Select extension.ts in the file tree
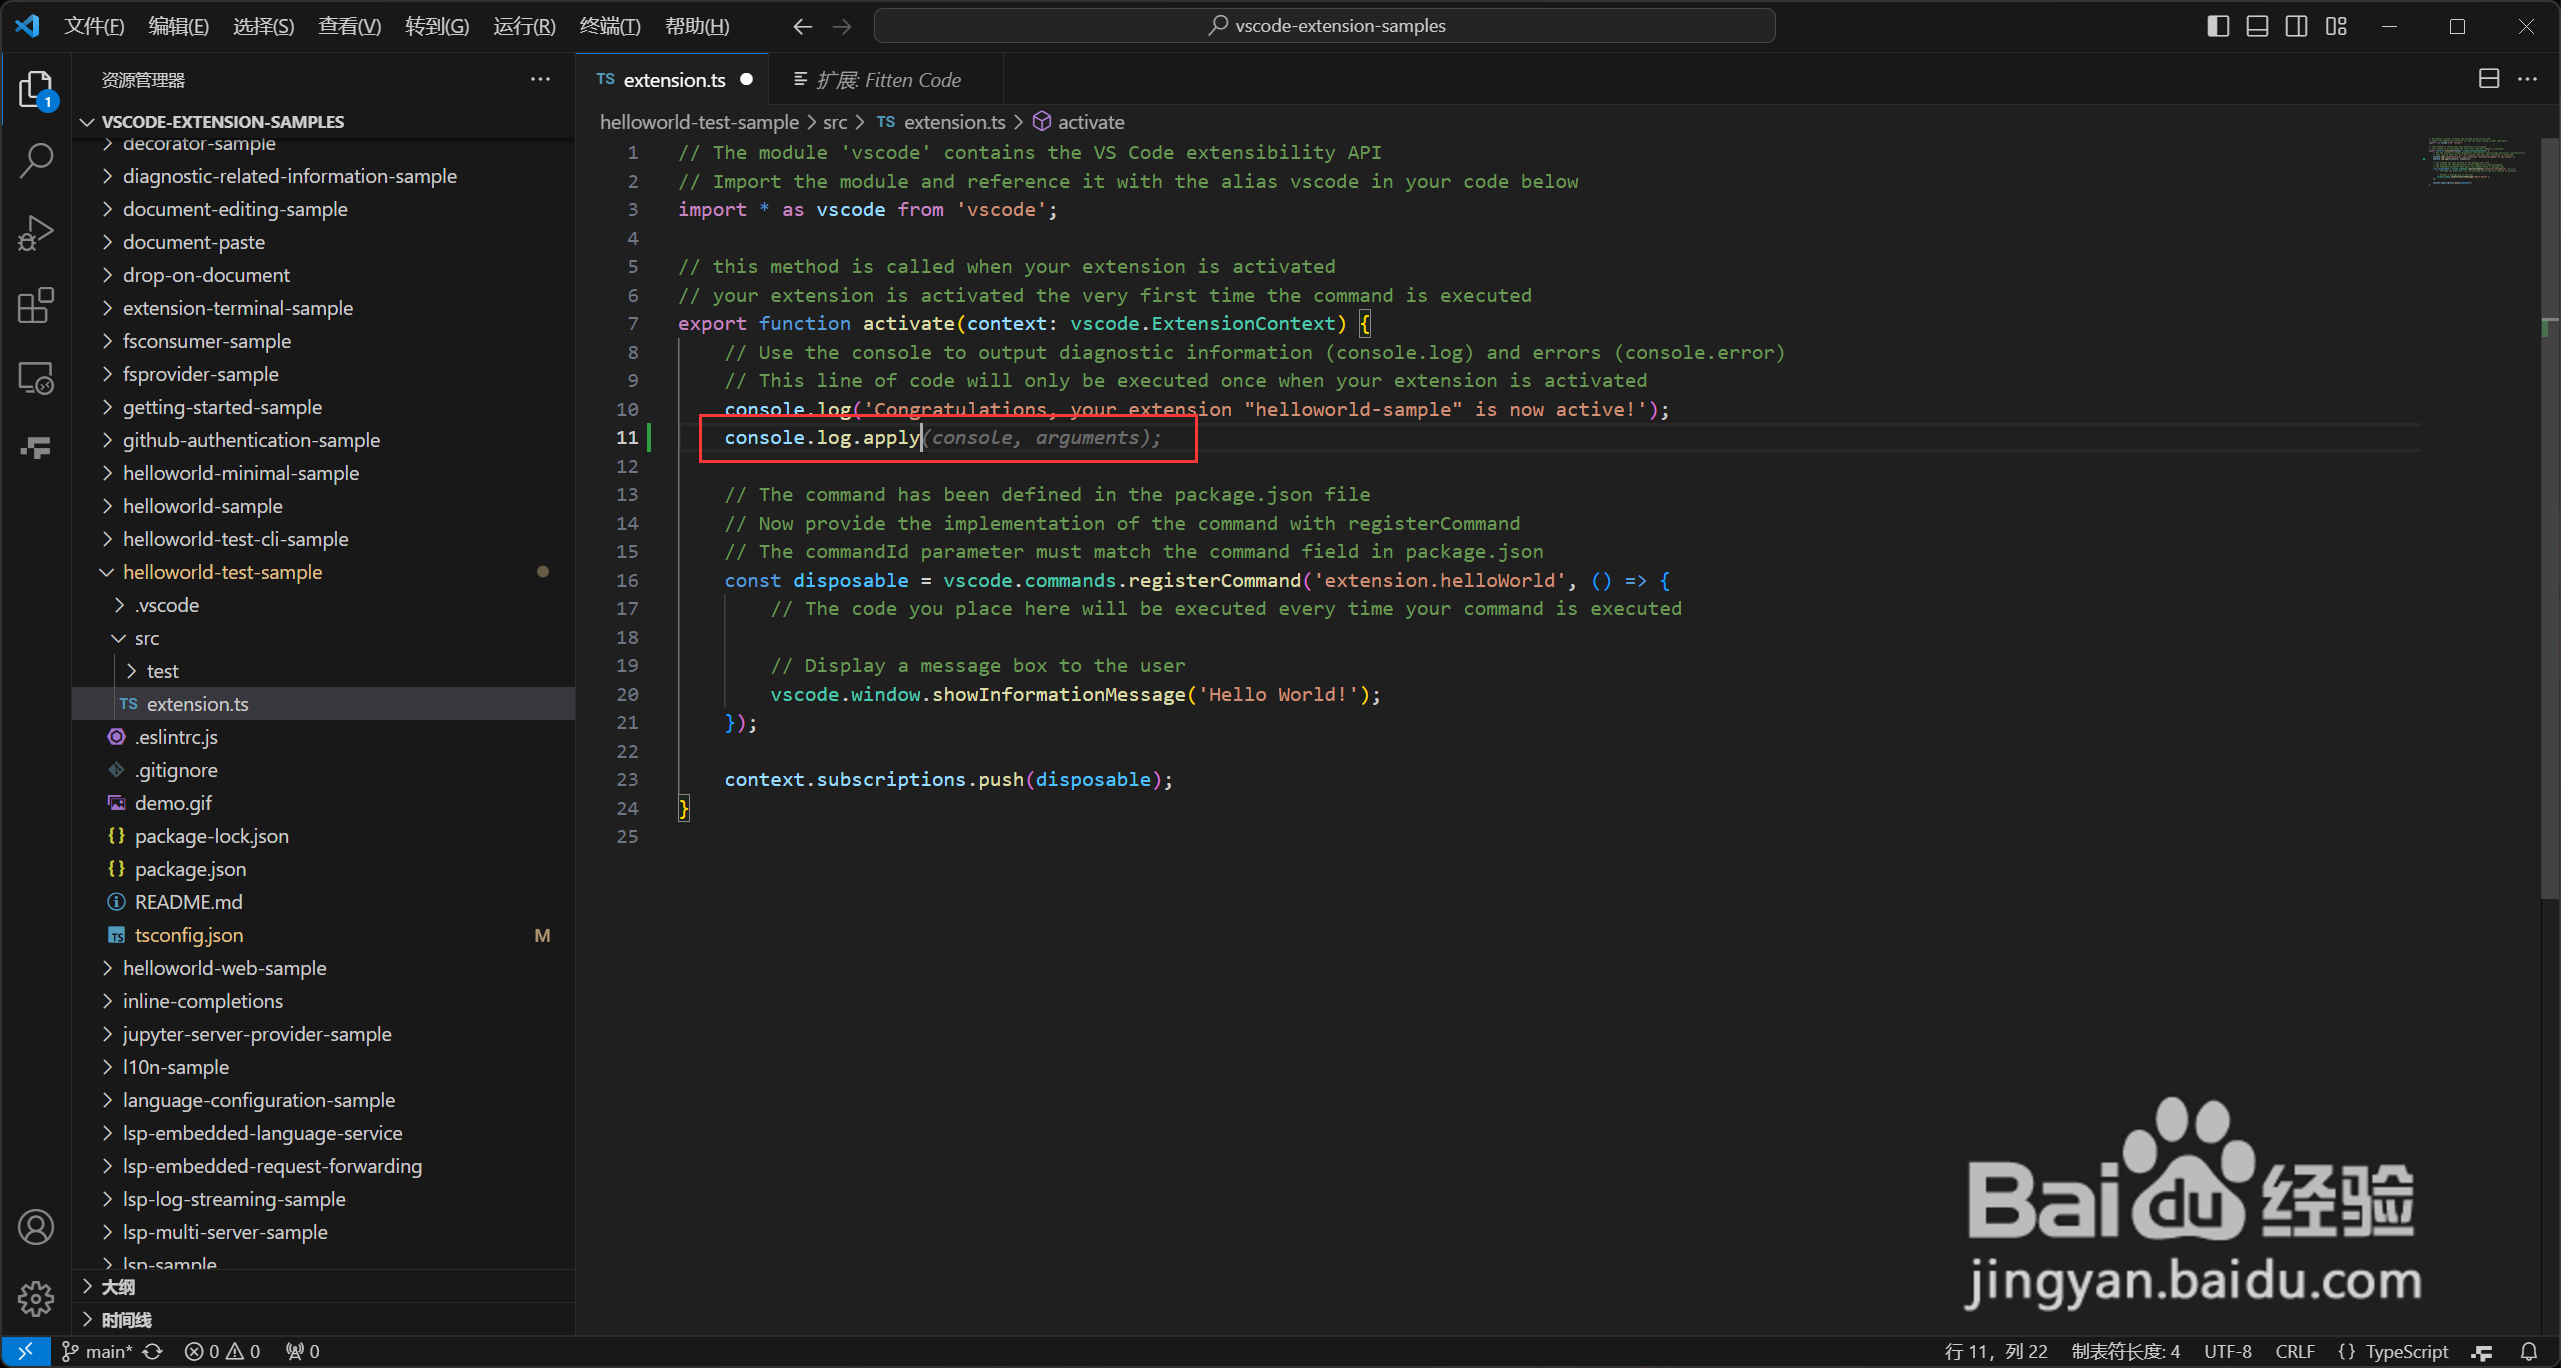 [325, 704]
